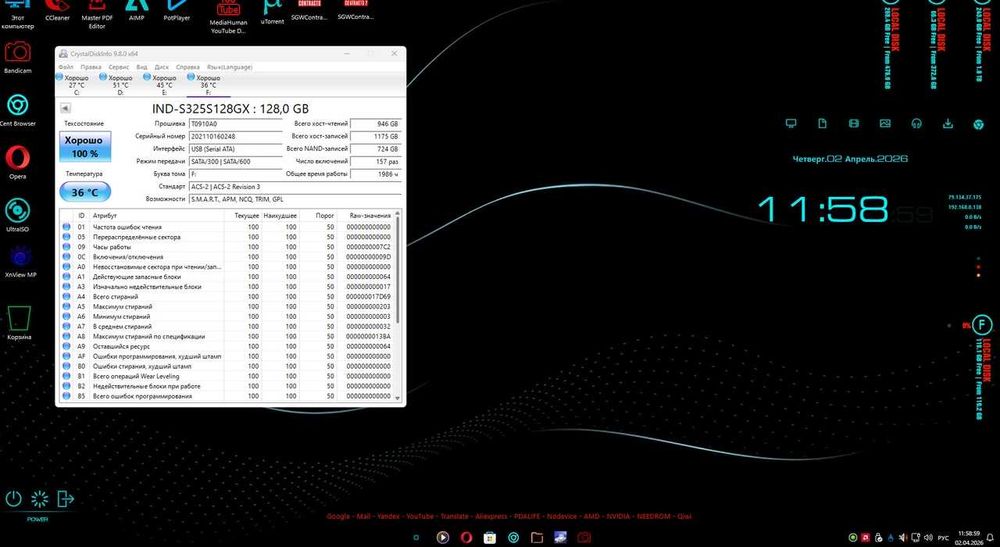
Task: Open the notification bell in taskbar
Action: point(990,538)
